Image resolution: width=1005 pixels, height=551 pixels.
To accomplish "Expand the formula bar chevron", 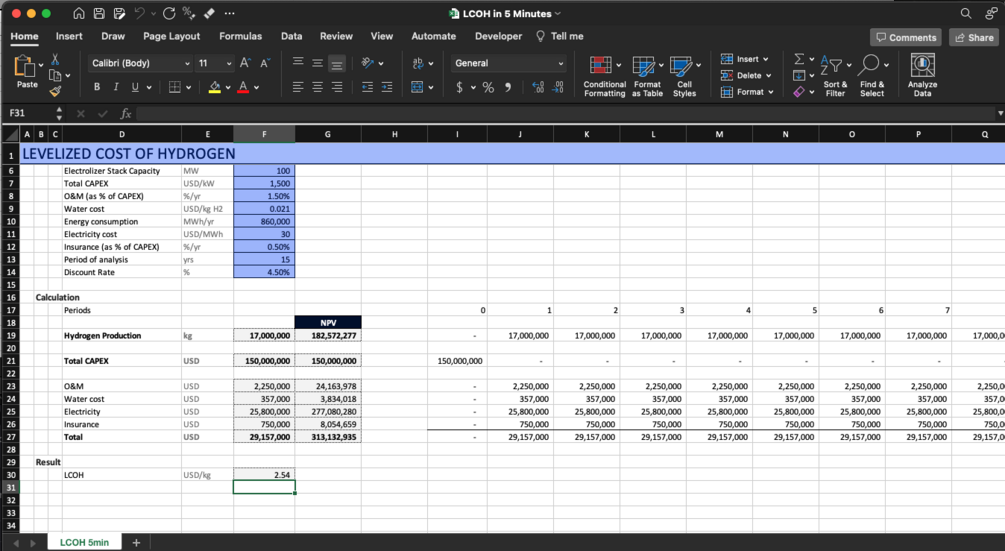I will pyautogui.click(x=1000, y=113).
